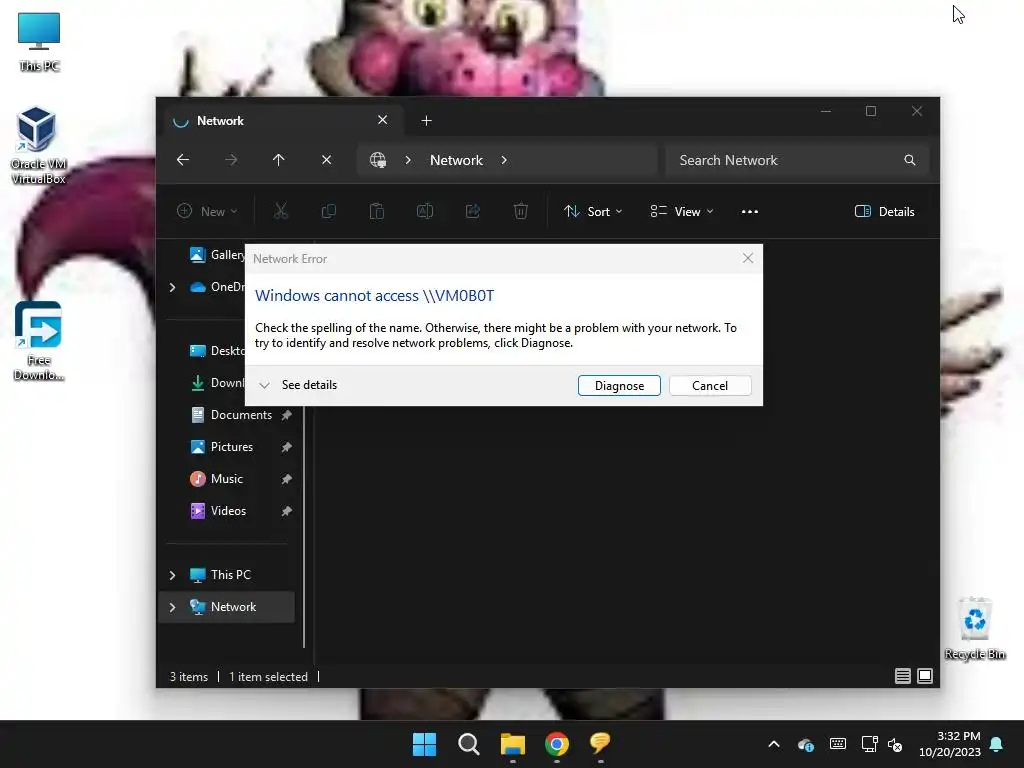Image resolution: width=1024 pixels, height=768 pixels.
Task: Select Free Download desktop shortcut
Action: pyautogui.click(x=39, y=341)
